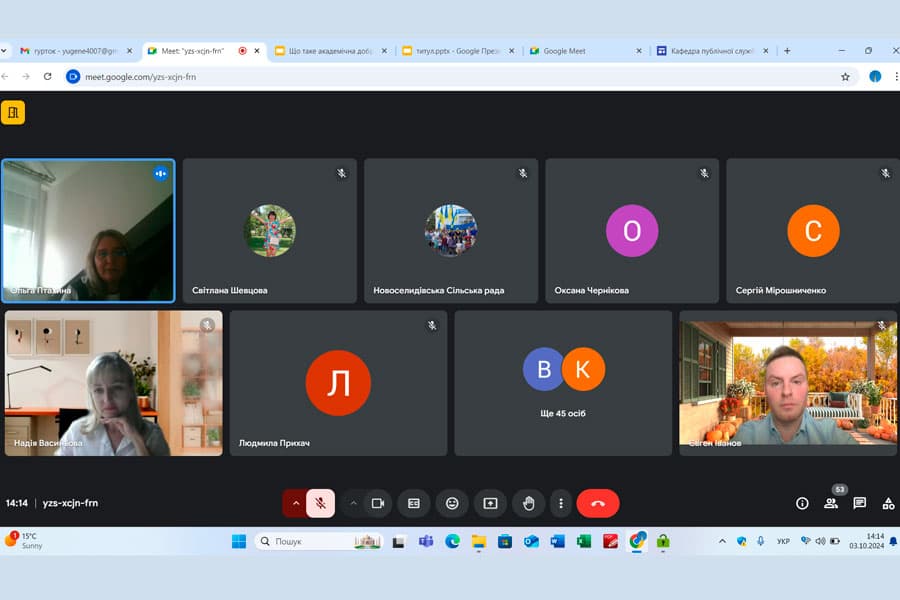Open the 'Ще 45 осіб' more participants tile
The width and height of the screenshot is (900, 600).
[563, 383]
